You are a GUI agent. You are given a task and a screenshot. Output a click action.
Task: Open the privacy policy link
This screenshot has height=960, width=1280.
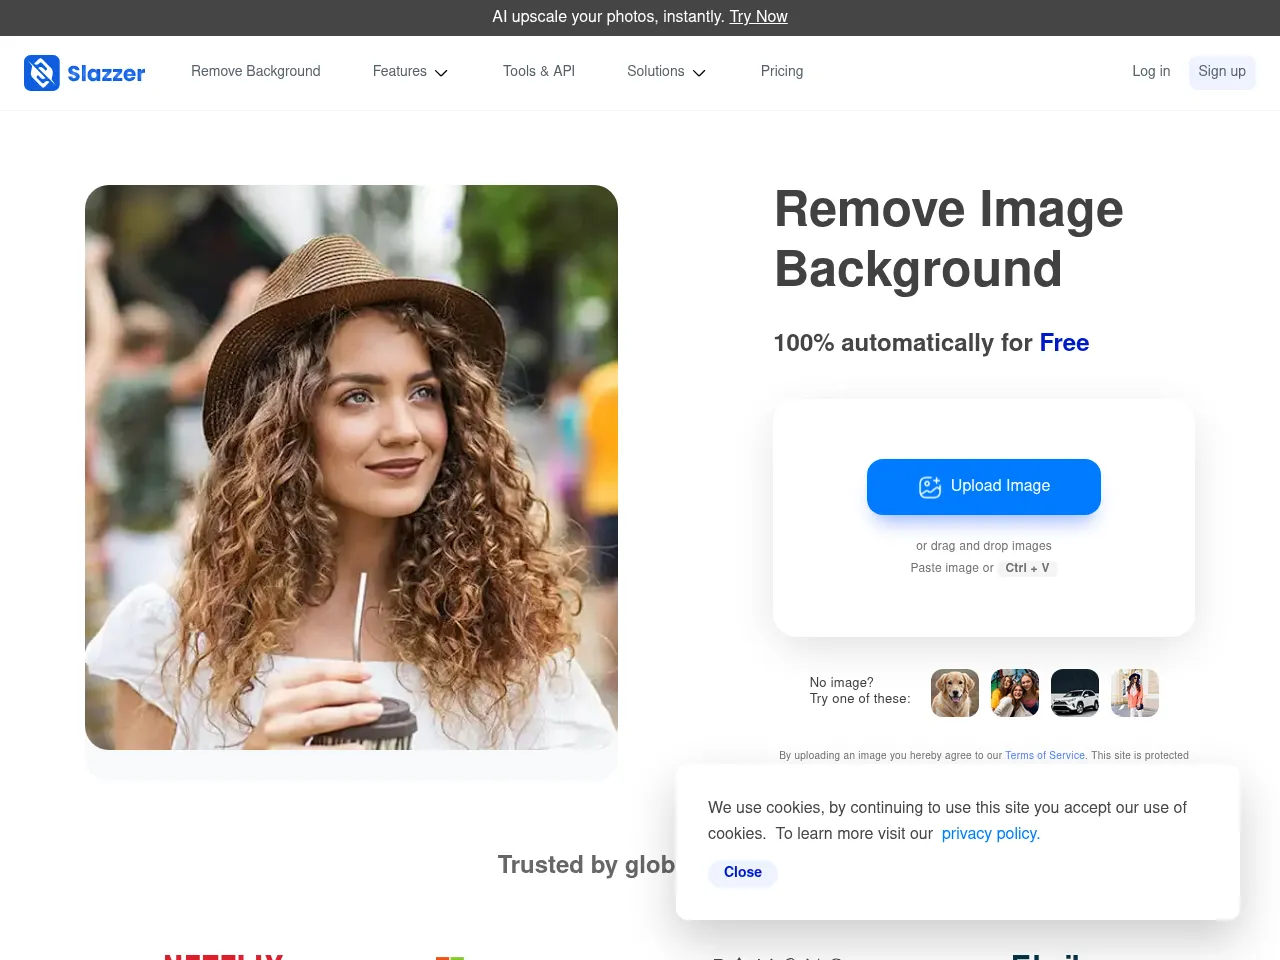click(990, 834)
